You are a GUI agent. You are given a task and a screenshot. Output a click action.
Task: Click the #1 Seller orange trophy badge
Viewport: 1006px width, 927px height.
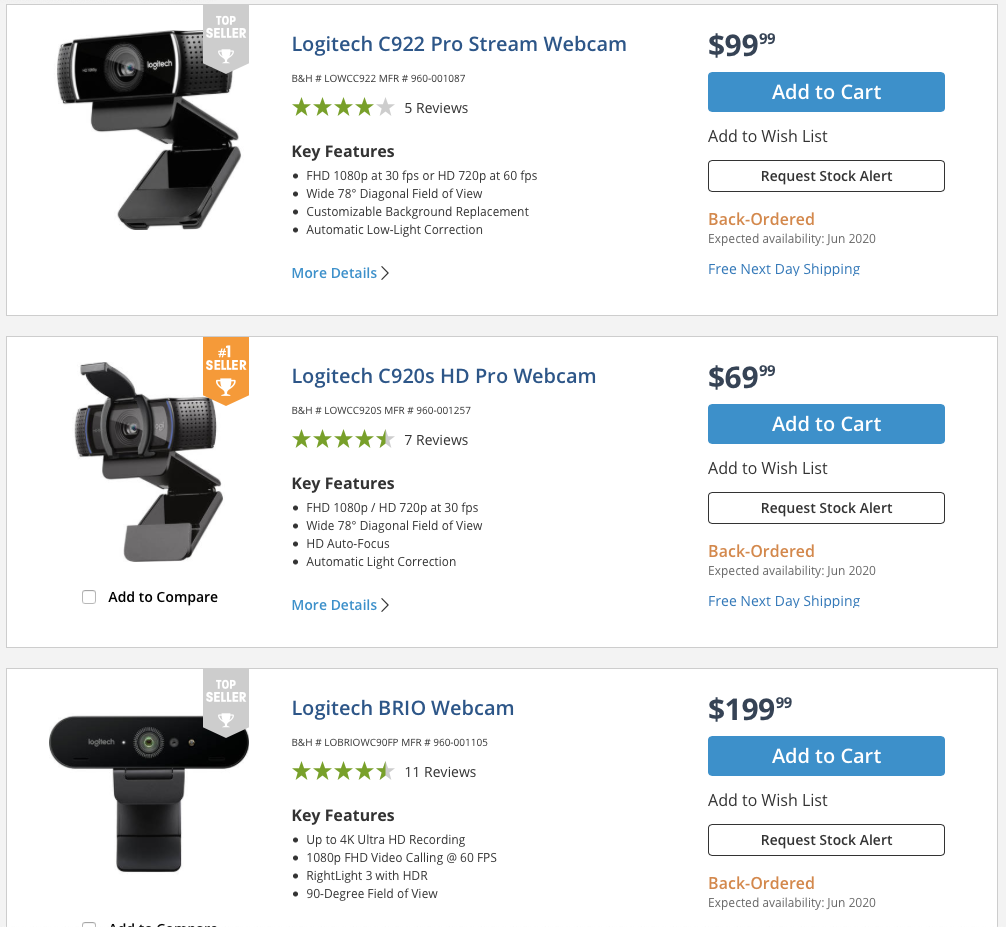pyautogui.click(x=226, y=370)
